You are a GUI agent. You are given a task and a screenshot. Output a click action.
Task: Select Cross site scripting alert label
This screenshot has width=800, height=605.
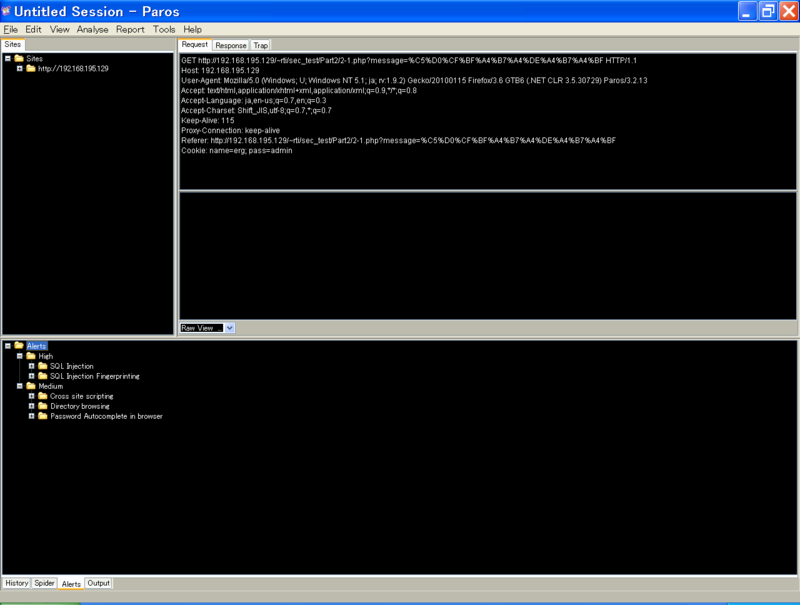[82, 396]
